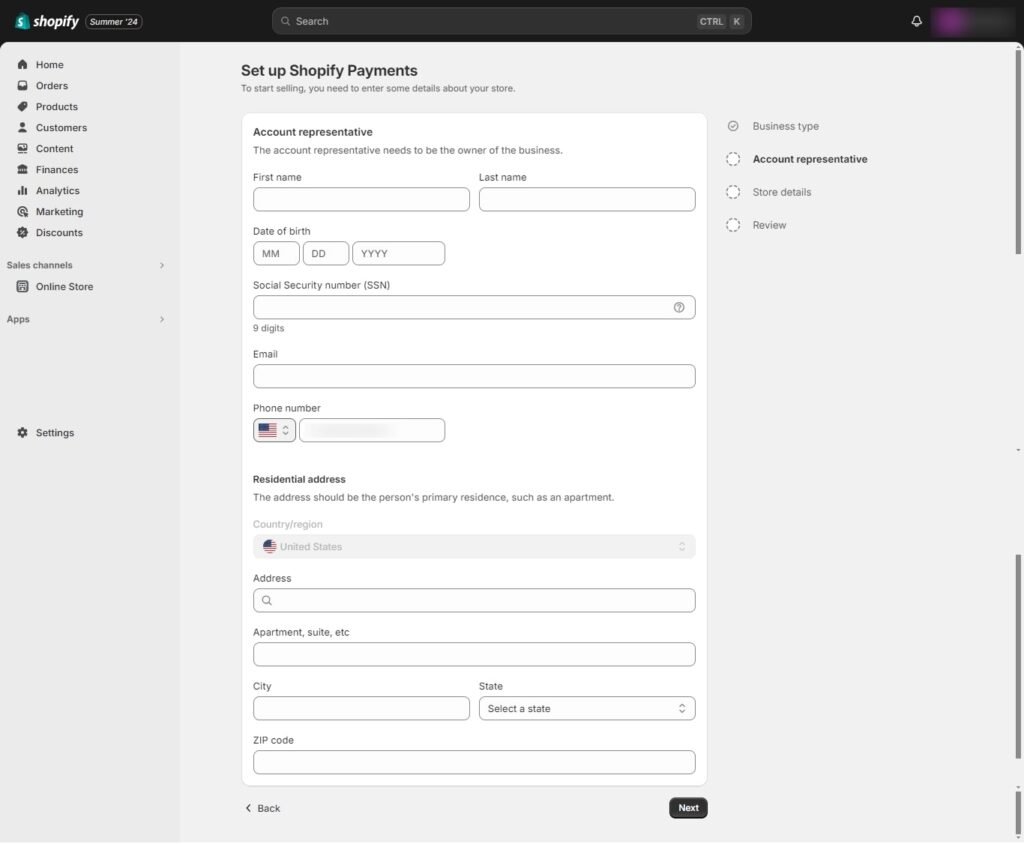The height and width of the screenshot is (844, 1024).
Task: Click the Discounts badge icon
Action: [22, 233]
